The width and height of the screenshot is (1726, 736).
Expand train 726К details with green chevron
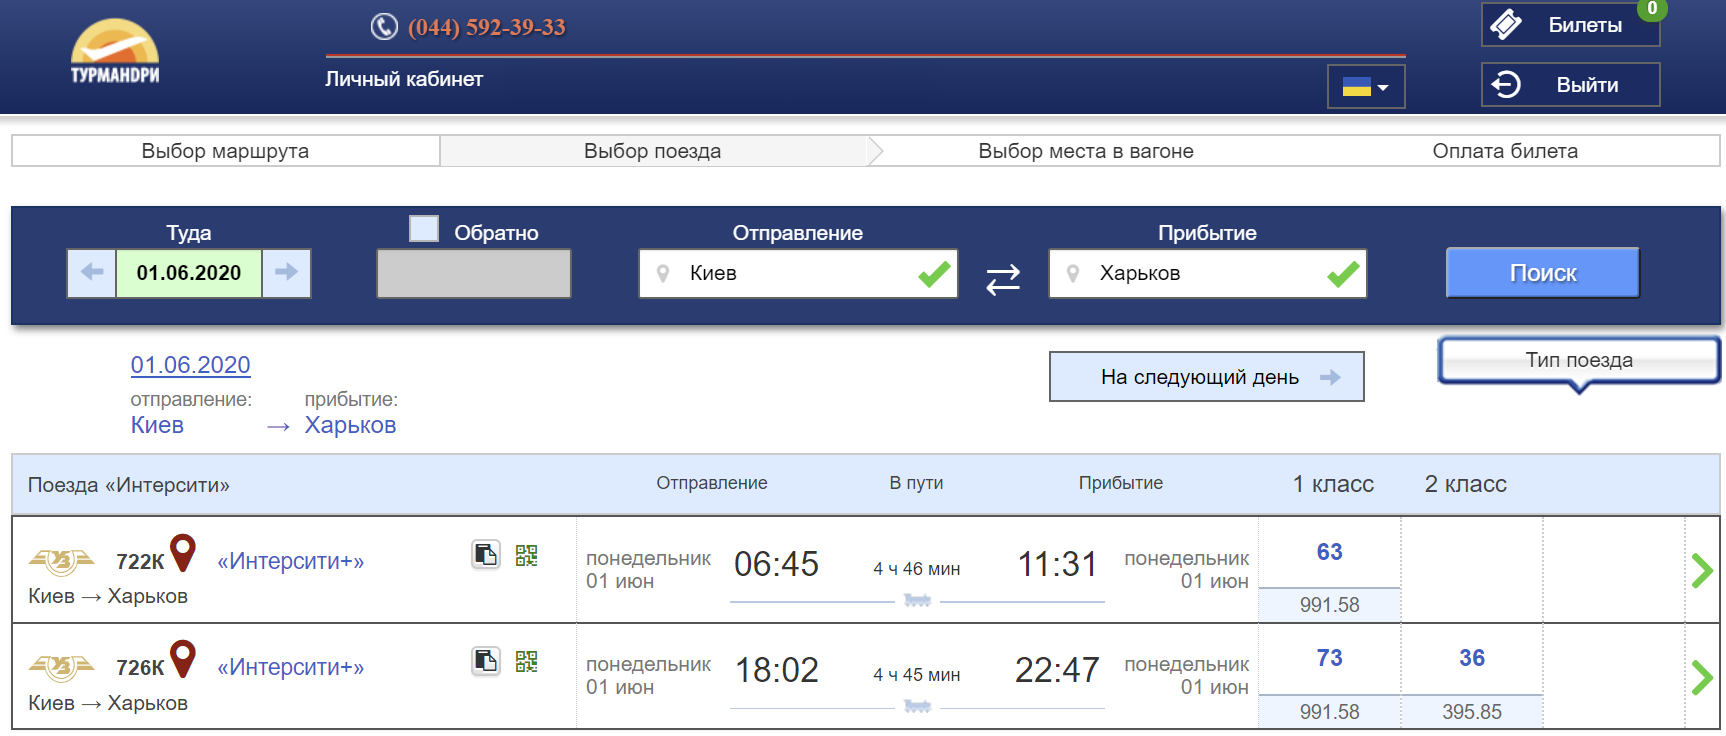1702,677
